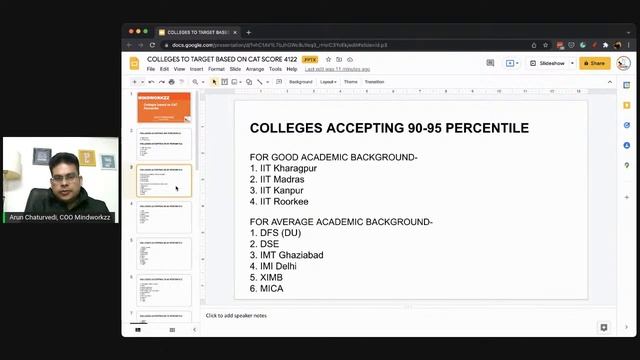Image resolution: width=640 pixels, height=360 pixels.
Task: Open the shape tool
Action: pyautogui.click(x=249, y=82)
